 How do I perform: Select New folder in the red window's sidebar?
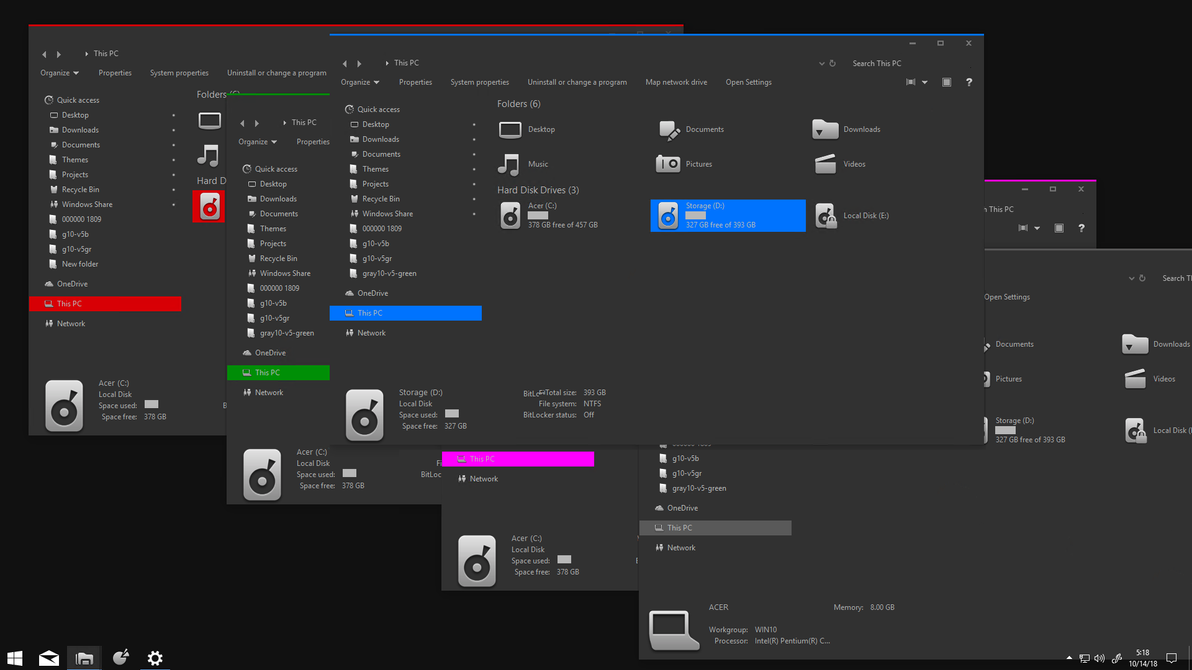coord(80,264)
